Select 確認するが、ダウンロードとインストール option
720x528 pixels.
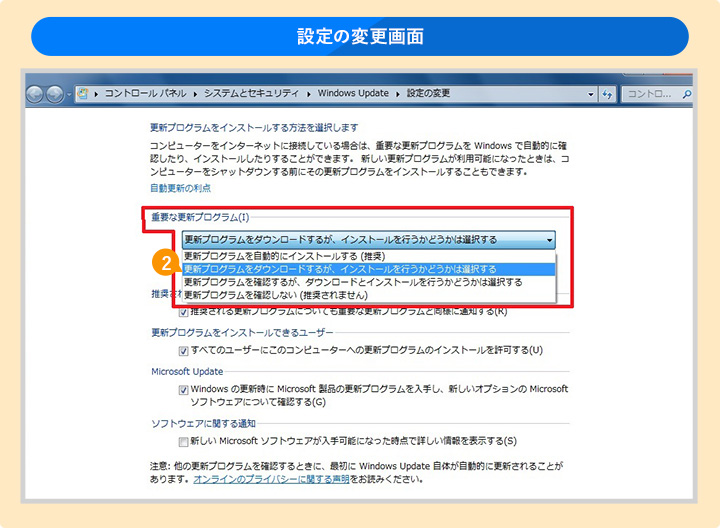click(x=352, y=283)
